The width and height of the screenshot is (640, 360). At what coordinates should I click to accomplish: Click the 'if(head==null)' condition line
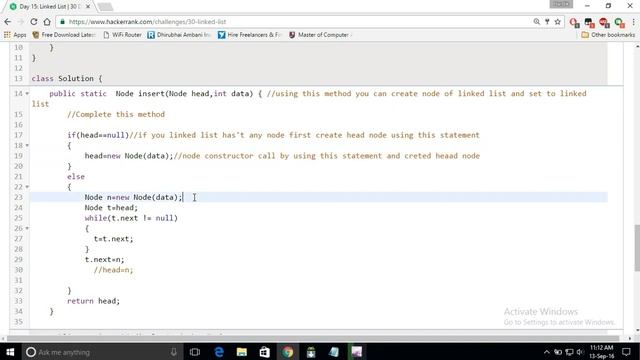coord(98,135)
